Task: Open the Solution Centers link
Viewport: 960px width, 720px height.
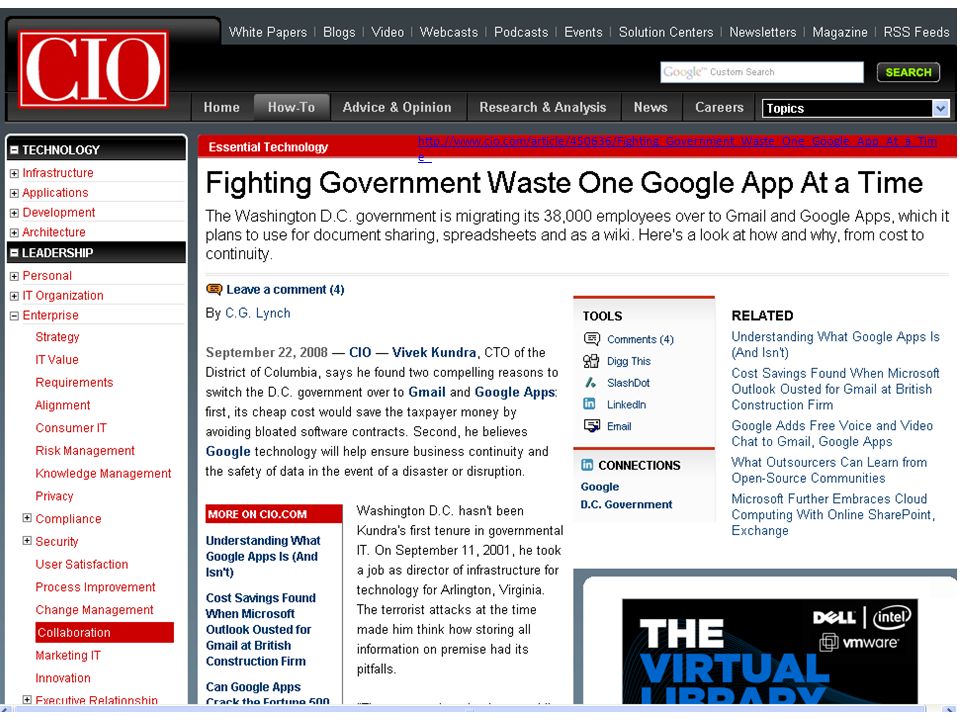Action: 666,32
